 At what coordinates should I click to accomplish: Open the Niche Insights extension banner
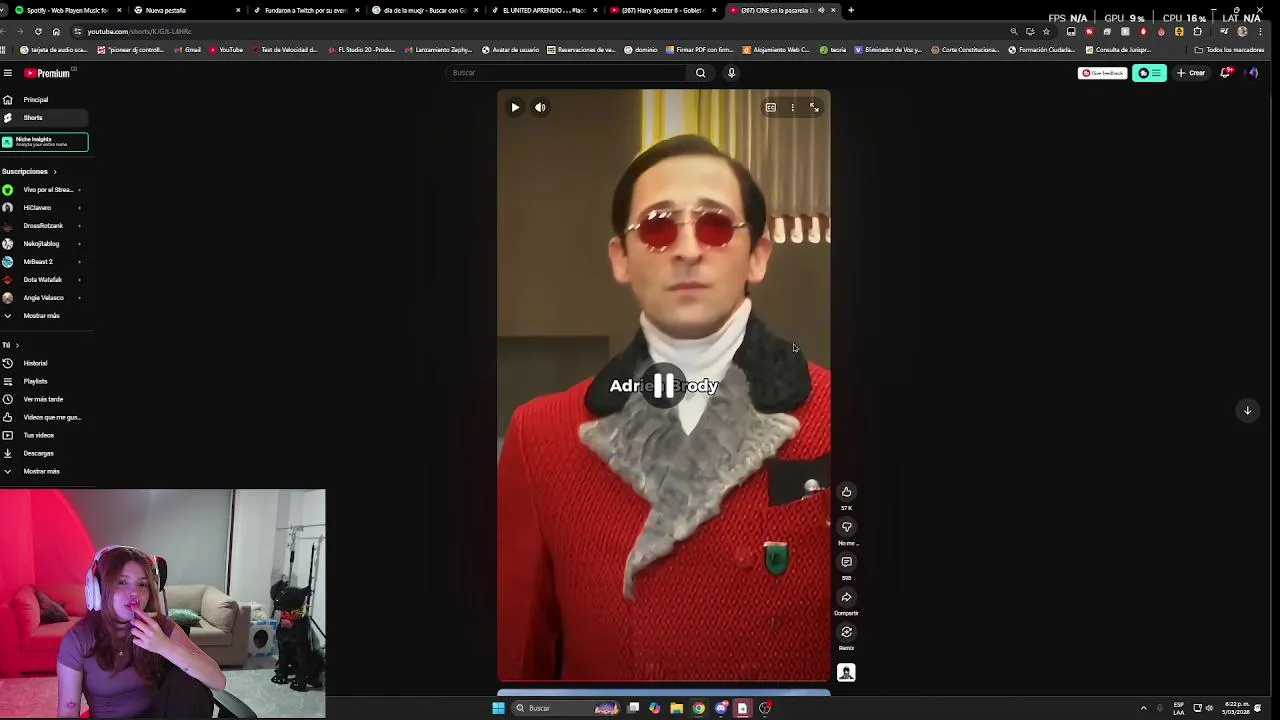tap(44, 142)
